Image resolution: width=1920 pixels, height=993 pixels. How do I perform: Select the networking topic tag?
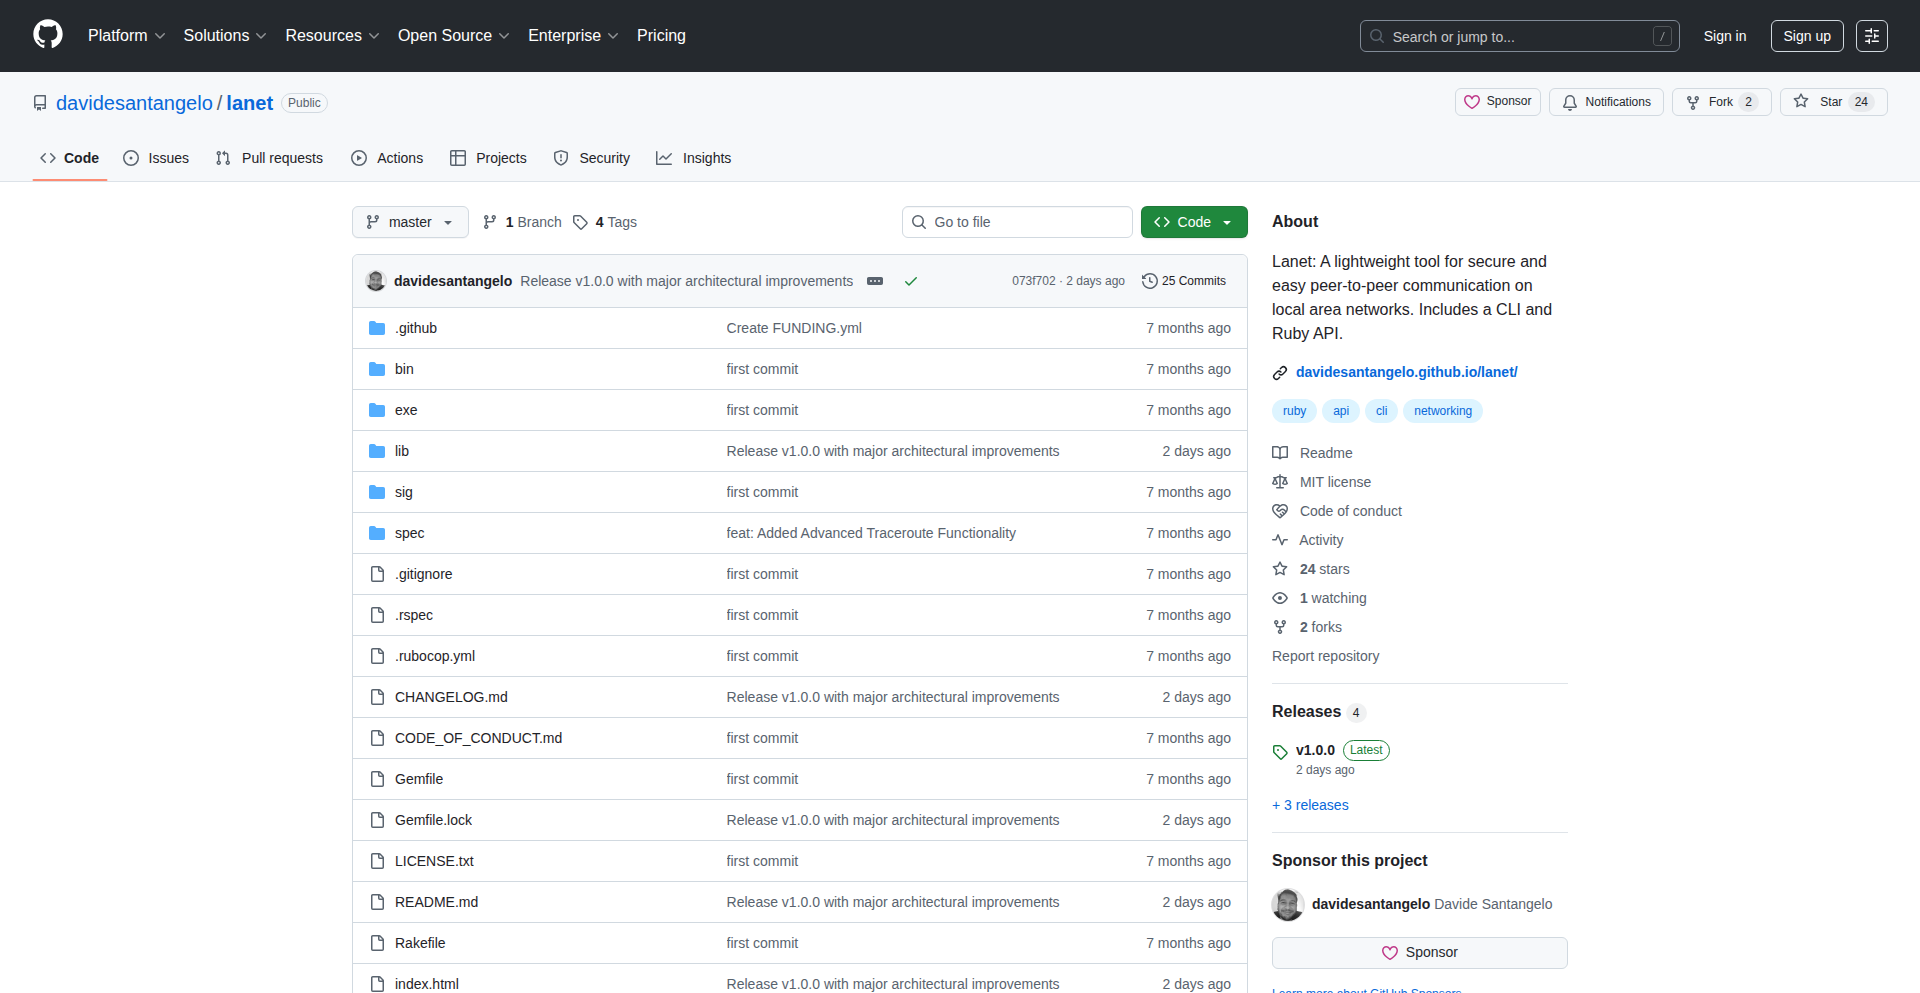click(1442, 411)
